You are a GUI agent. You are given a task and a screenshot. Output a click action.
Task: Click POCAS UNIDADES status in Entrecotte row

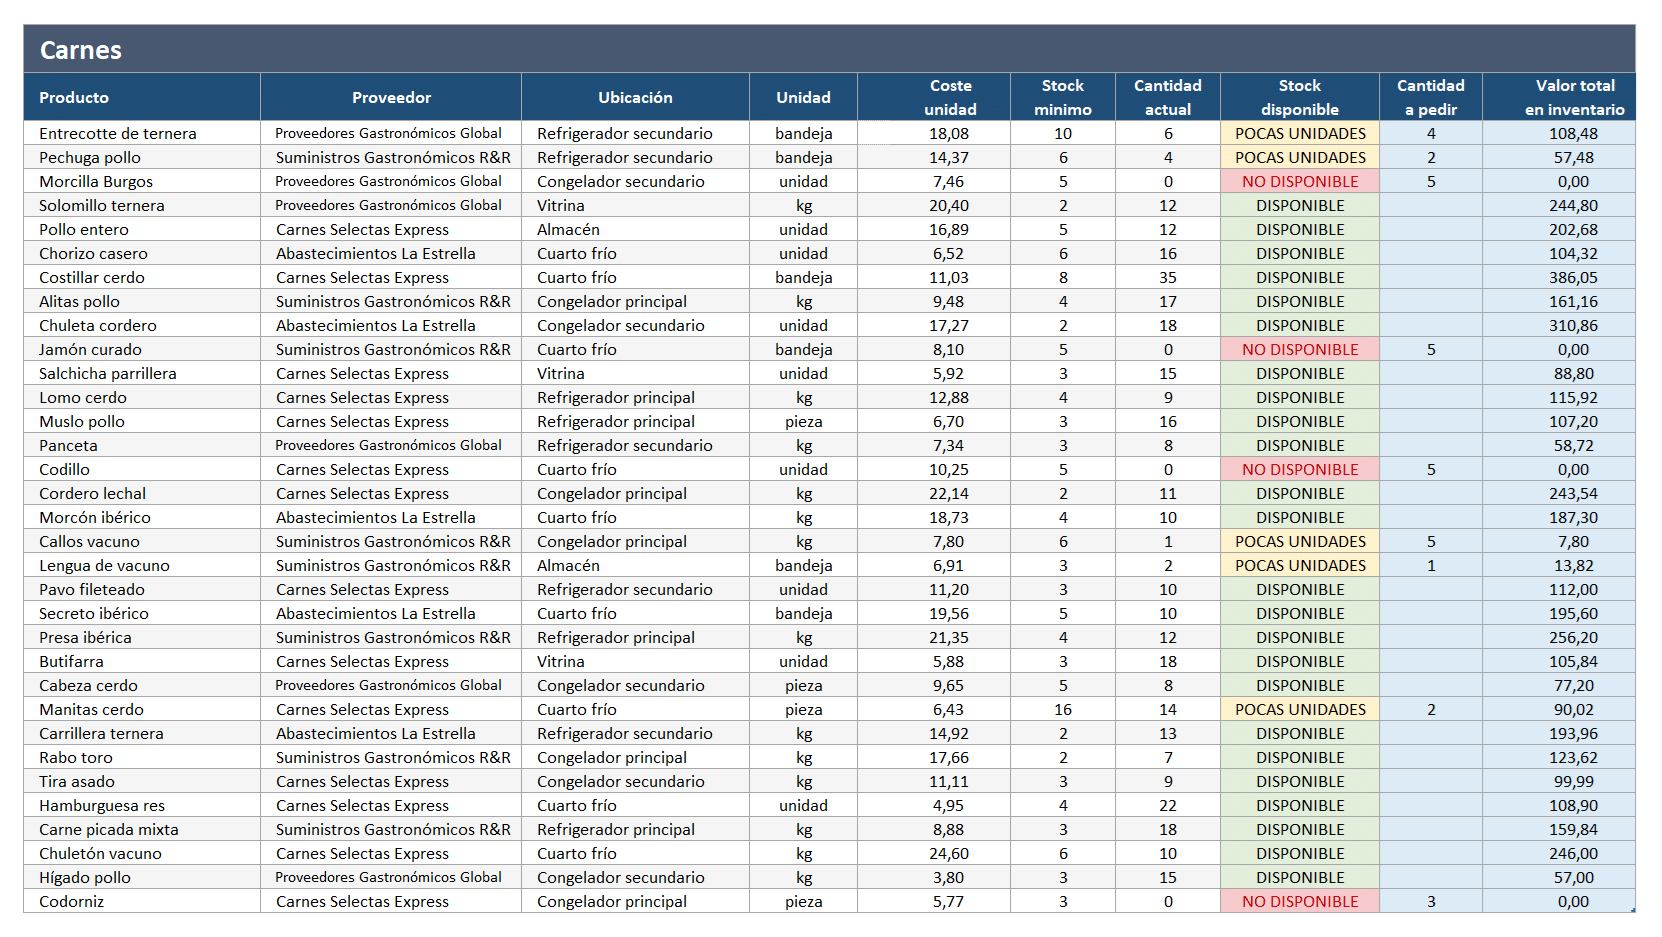[1300, 133]
